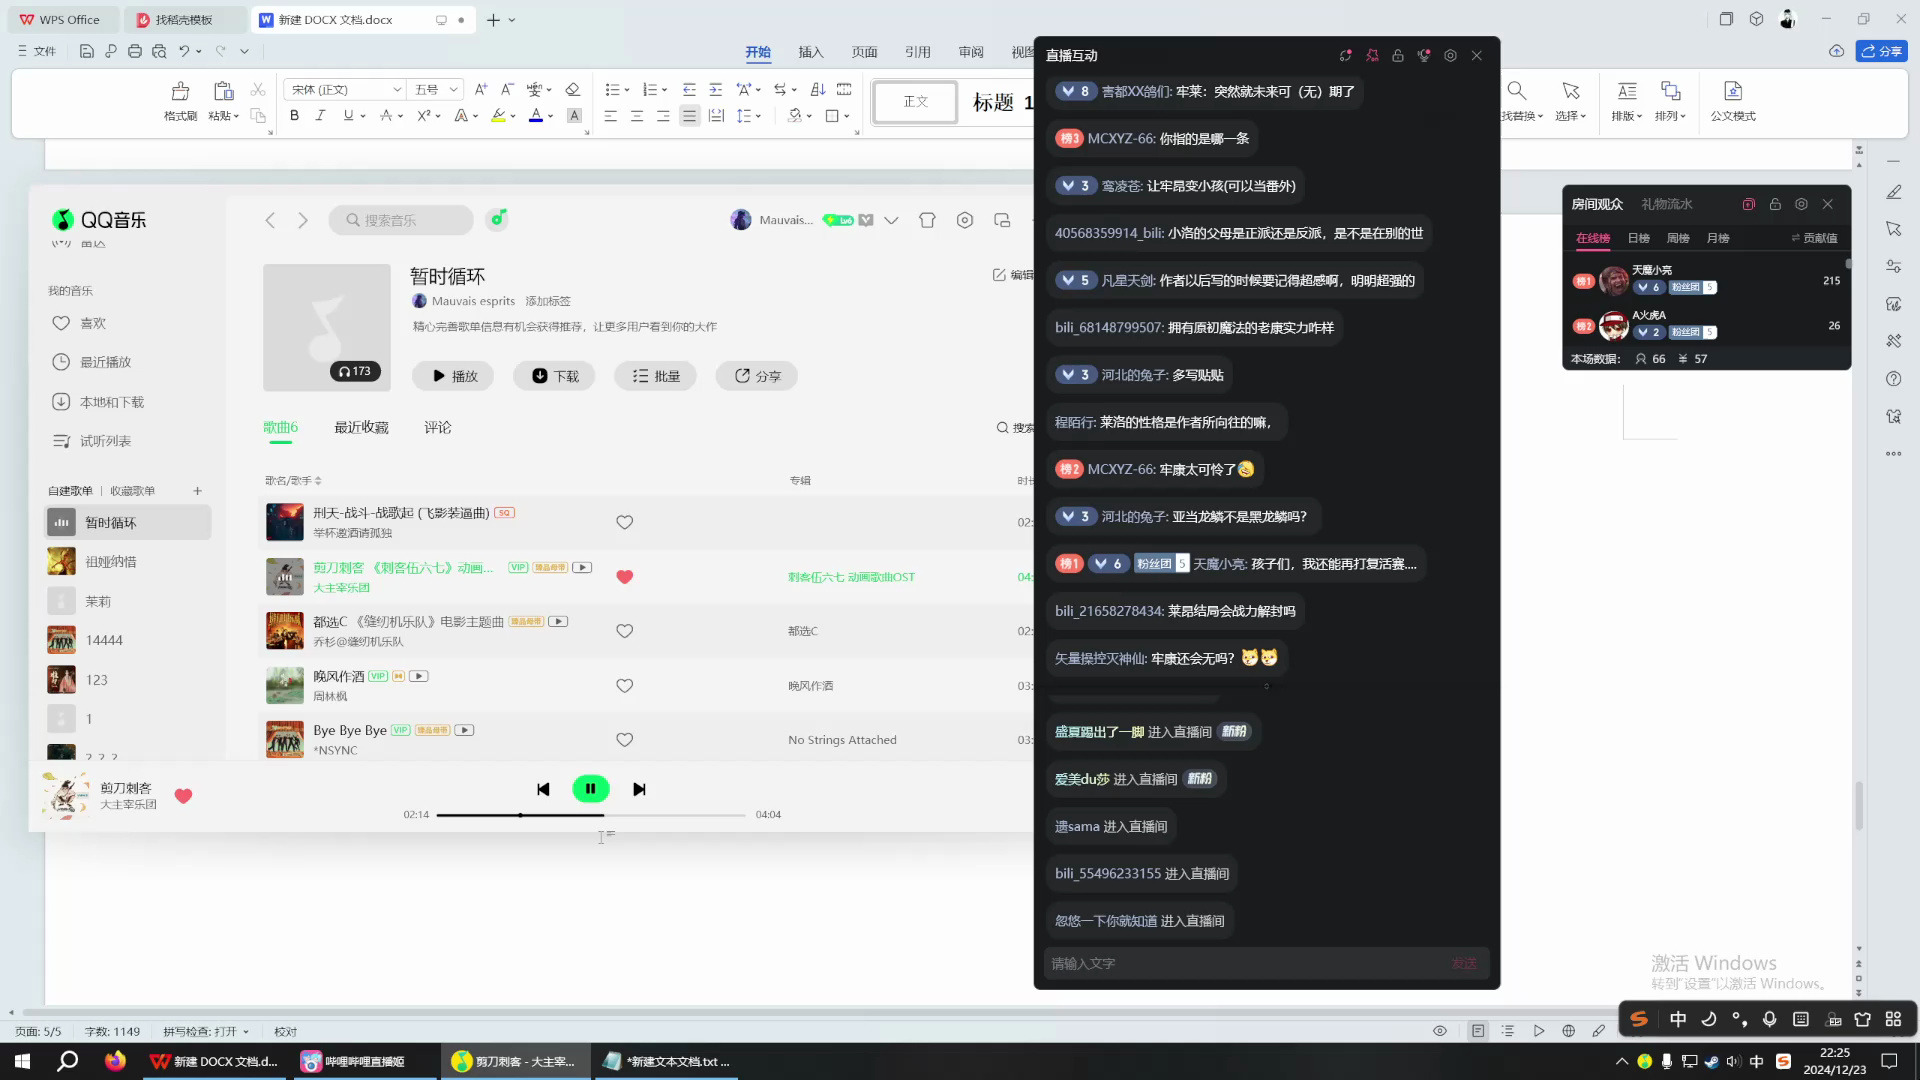The image size is (1920, 1080).
Task: Click the 分享 button at top right
Action: tap(1882, 51)
